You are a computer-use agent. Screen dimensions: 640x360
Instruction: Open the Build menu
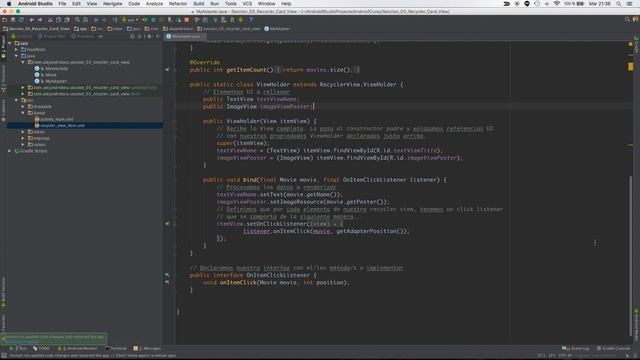199,4
